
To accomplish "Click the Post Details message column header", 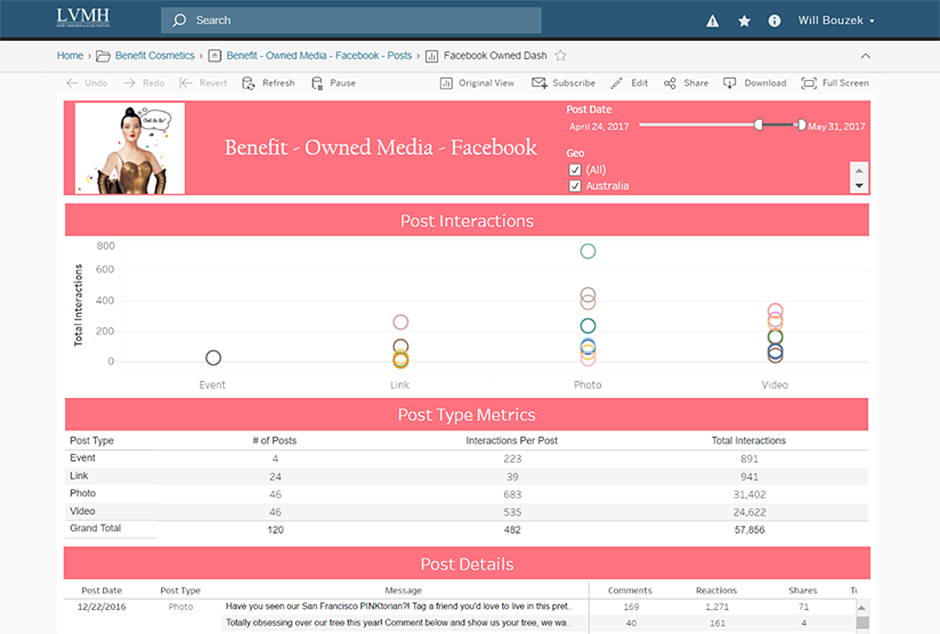I will (403, 590).
